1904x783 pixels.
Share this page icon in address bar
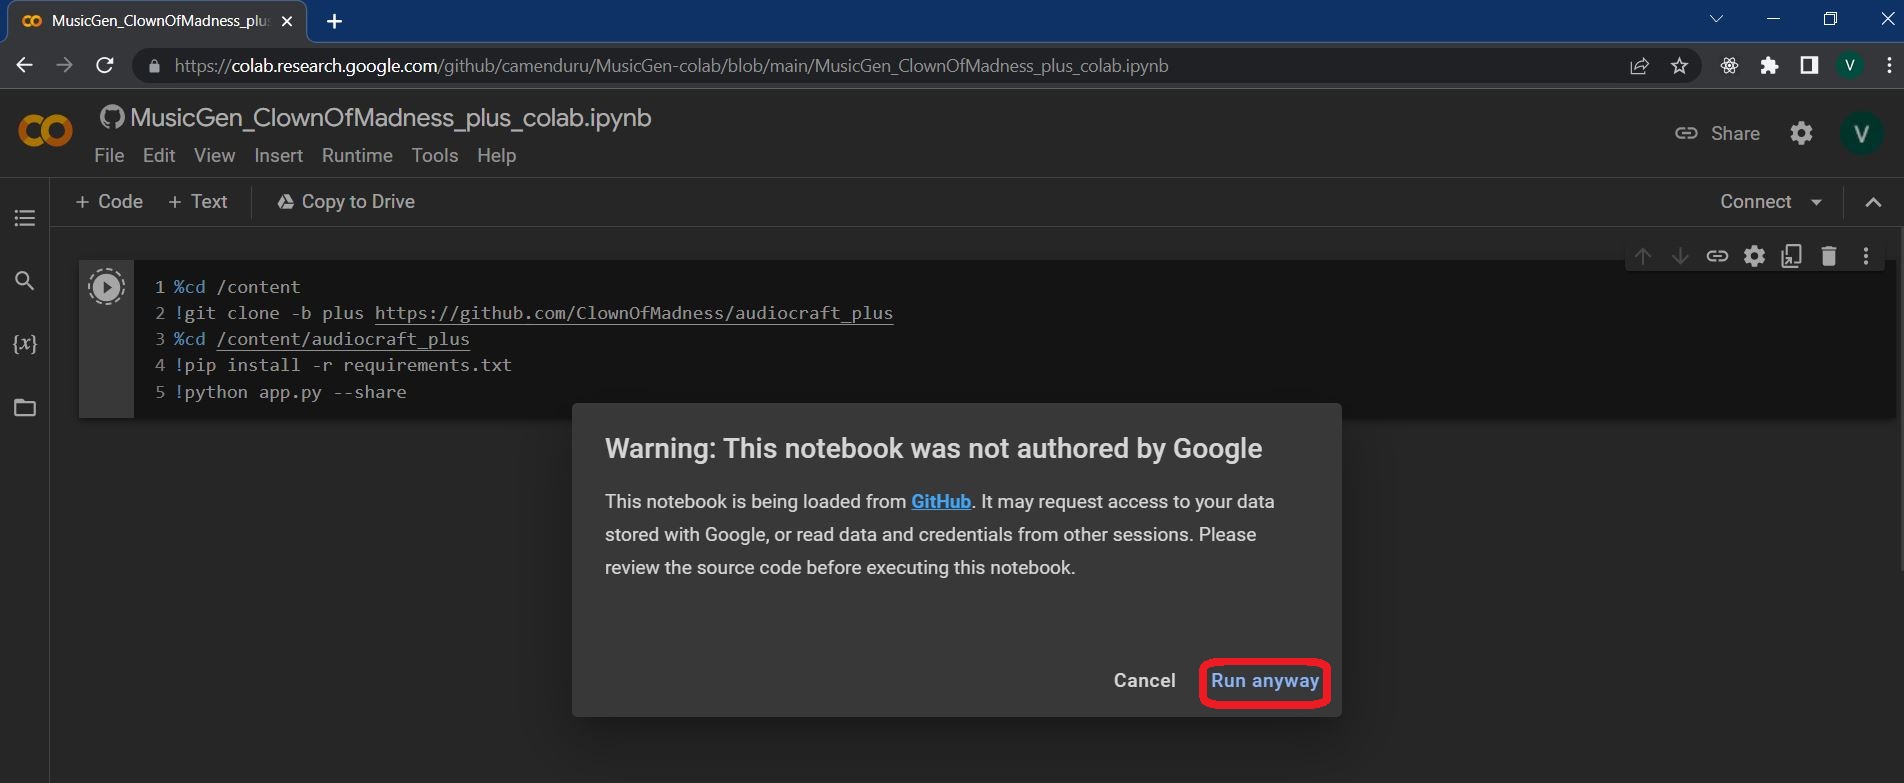(1639, 66)
